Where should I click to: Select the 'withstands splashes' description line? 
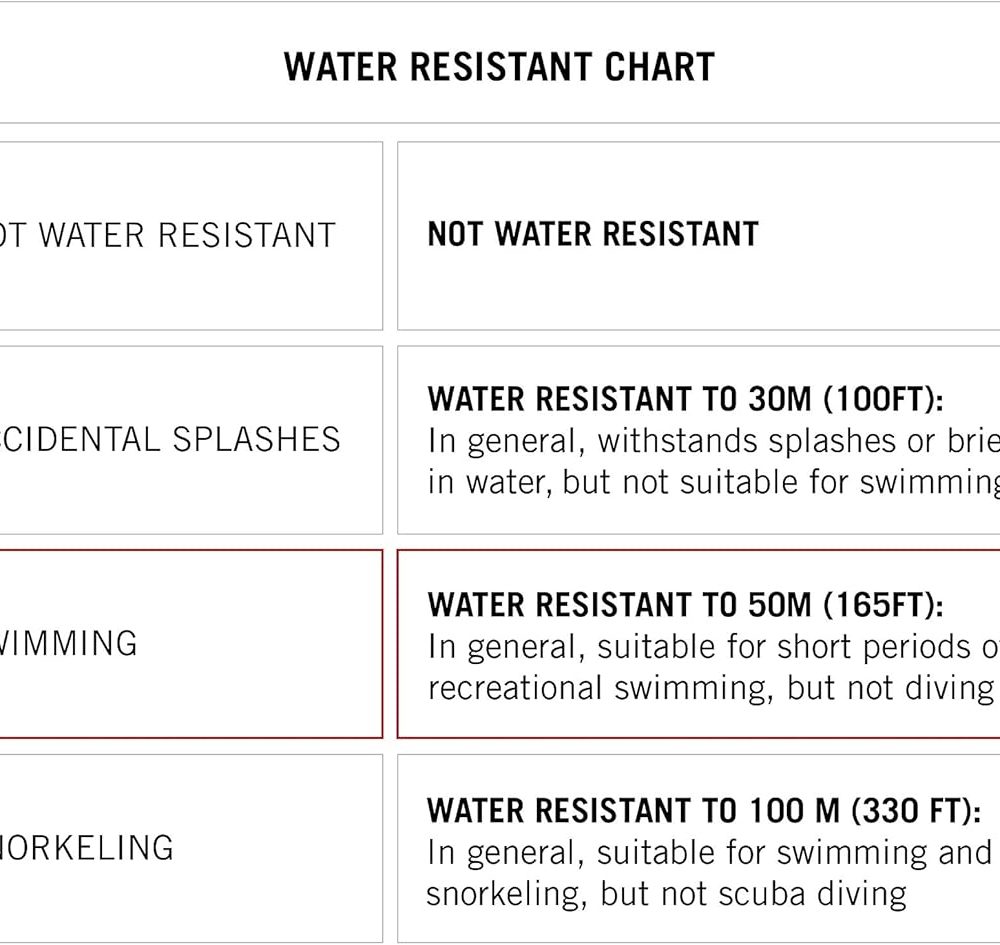click(712, 441)
